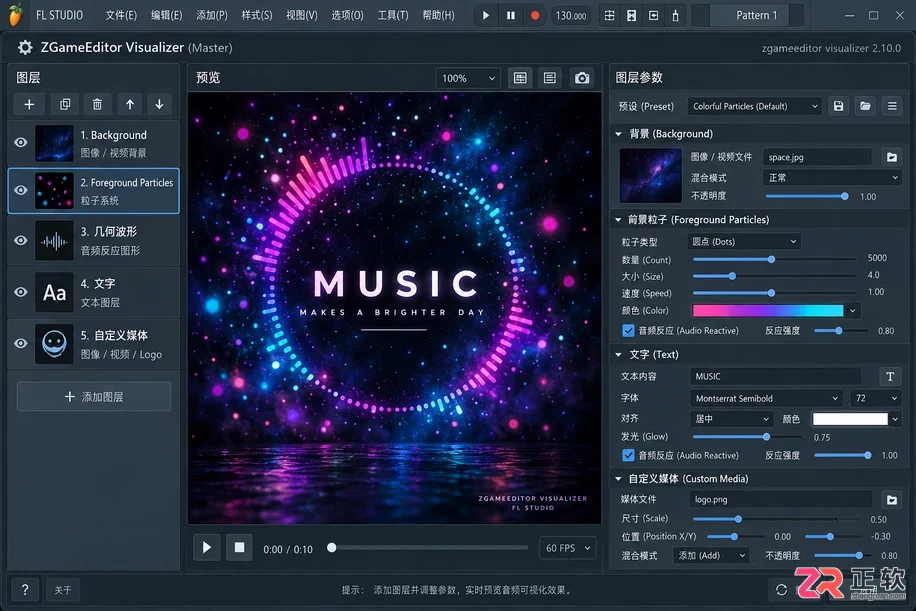Click the particle color gradient swatch
The height and width of the screenshot is (611, 916).
tap(768, 310)
